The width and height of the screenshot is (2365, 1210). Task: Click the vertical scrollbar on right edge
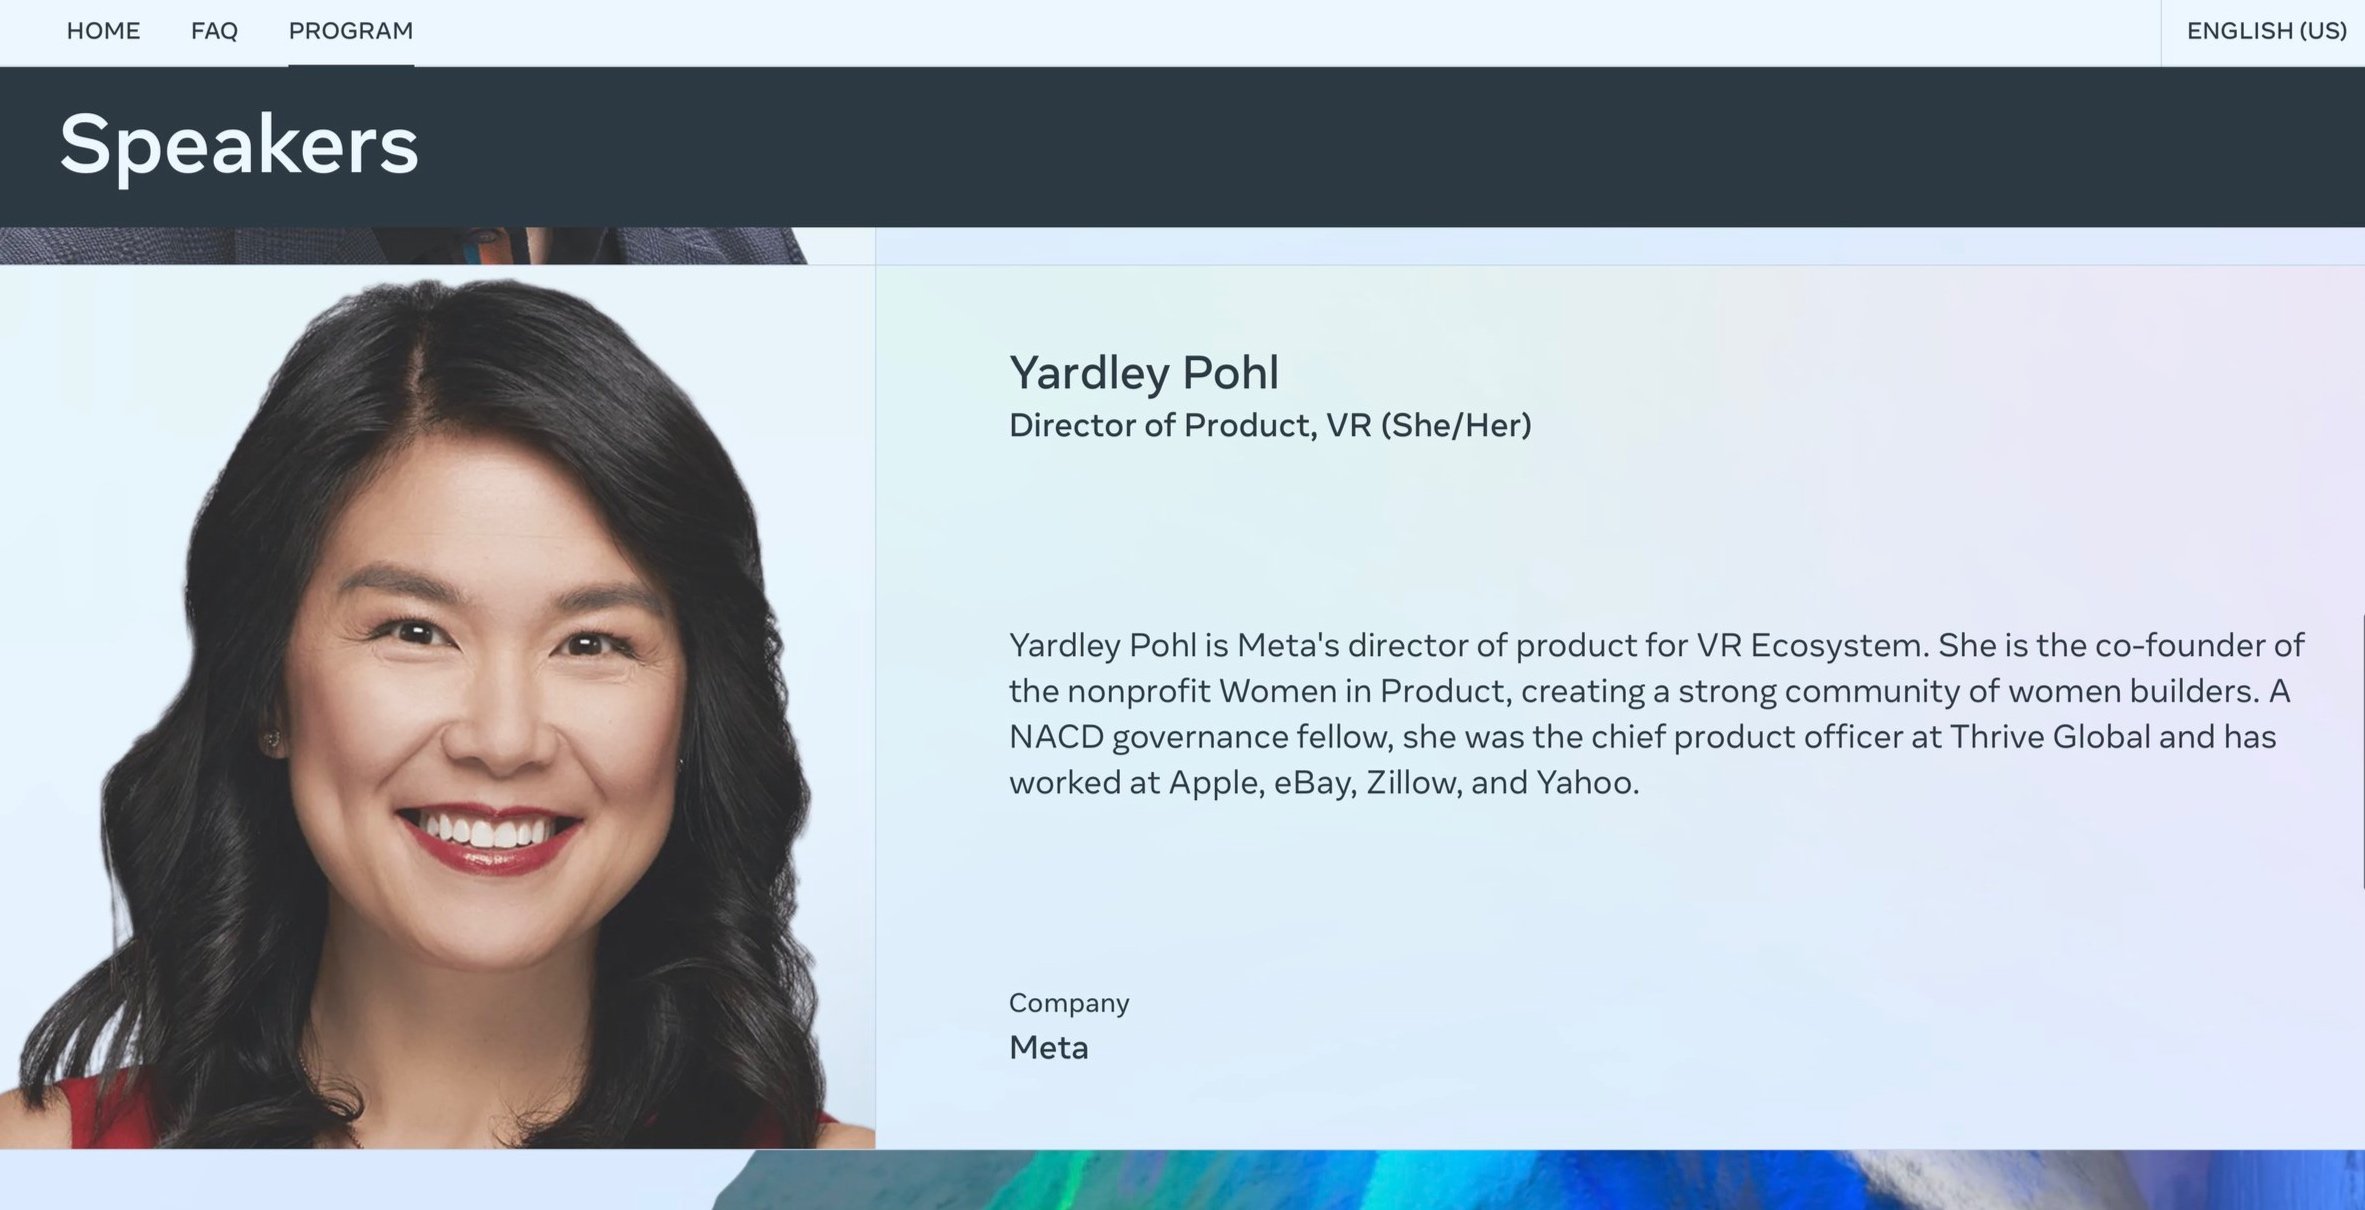(2362, 751)
